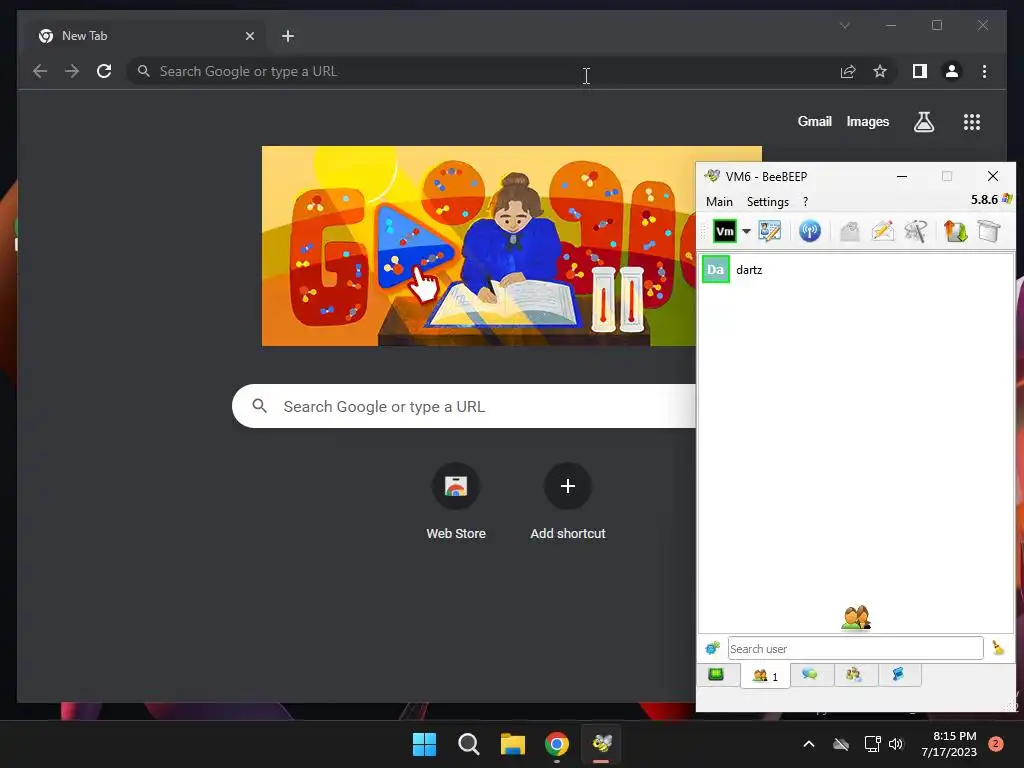Reload the page in Chrome
1024x768 pixels.
pos(104,71)
